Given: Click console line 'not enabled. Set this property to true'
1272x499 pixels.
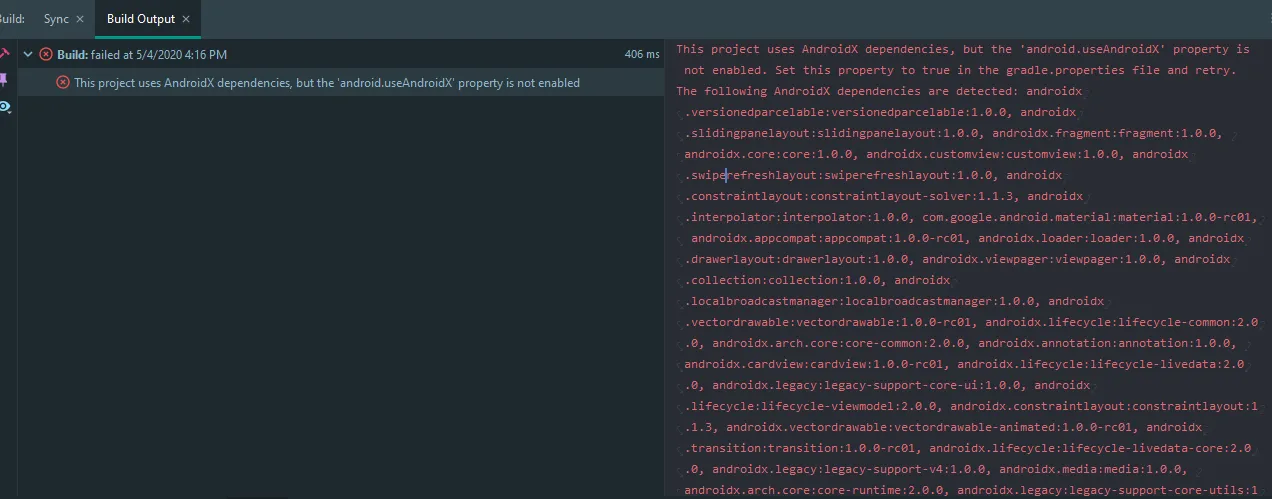Looking at the screenshot, I should point(960,70).
